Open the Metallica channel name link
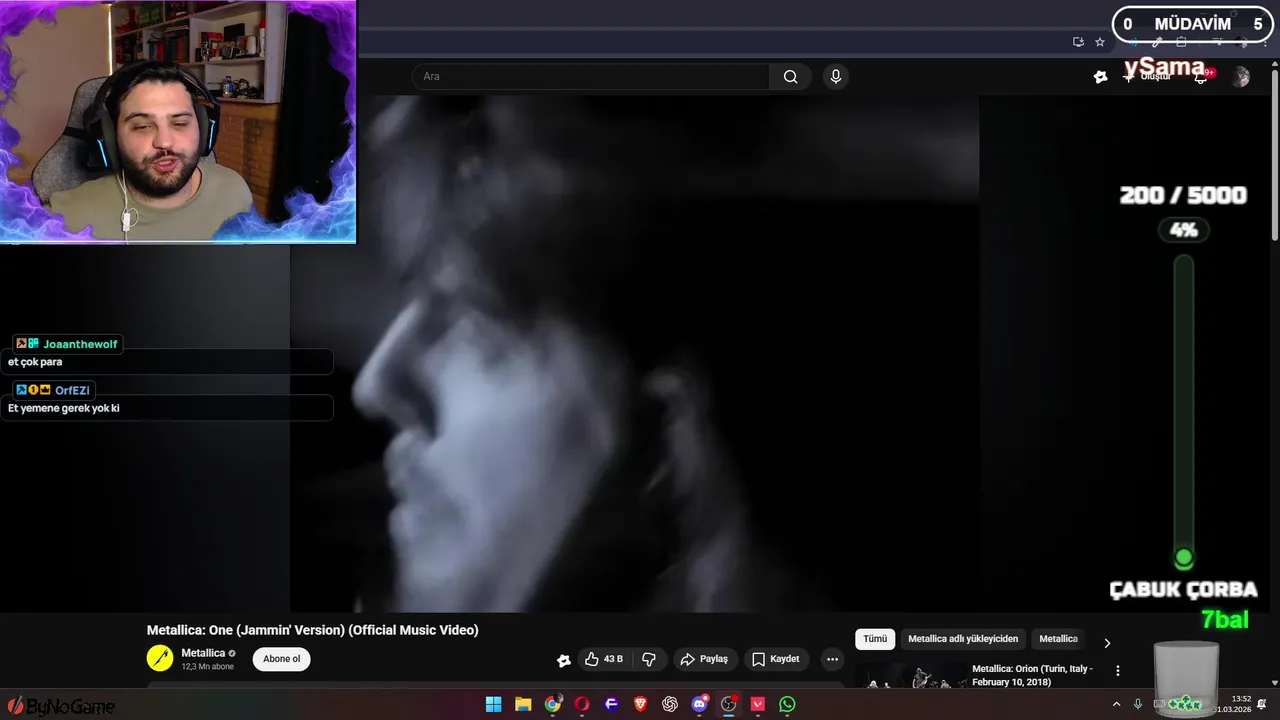 [203, 653]
